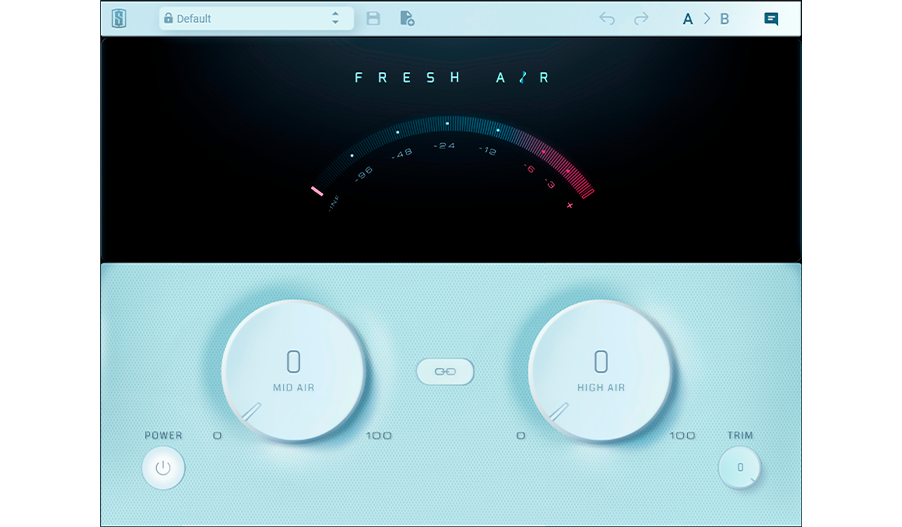Click the red plus clip marker on the meter

click(x=570, y=205)
